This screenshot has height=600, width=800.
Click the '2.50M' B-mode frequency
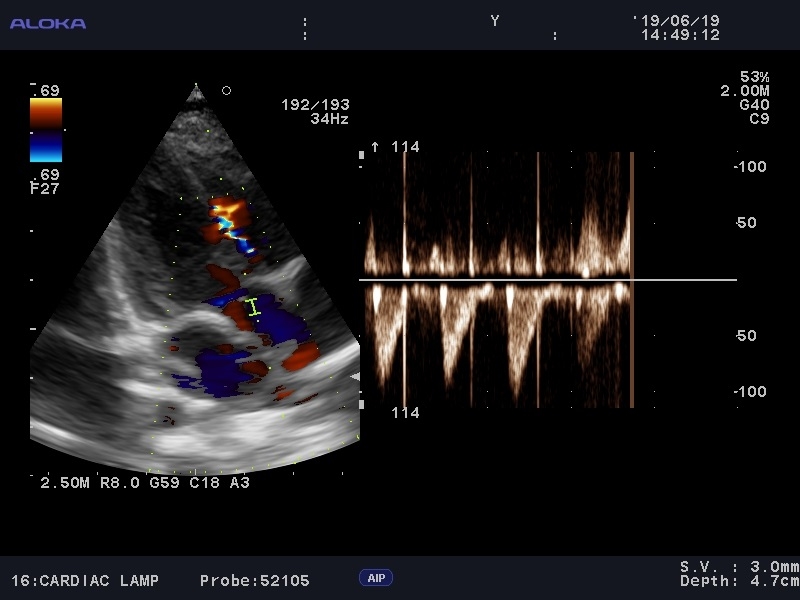coord(65,482)
